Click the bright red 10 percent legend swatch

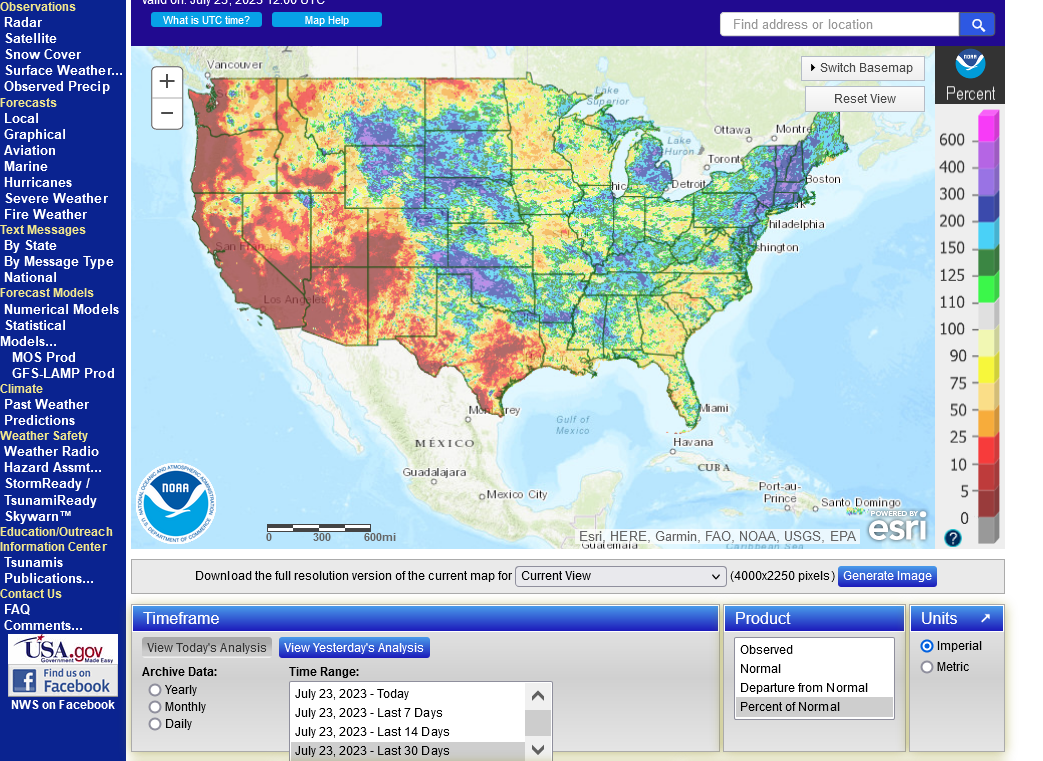988,450
